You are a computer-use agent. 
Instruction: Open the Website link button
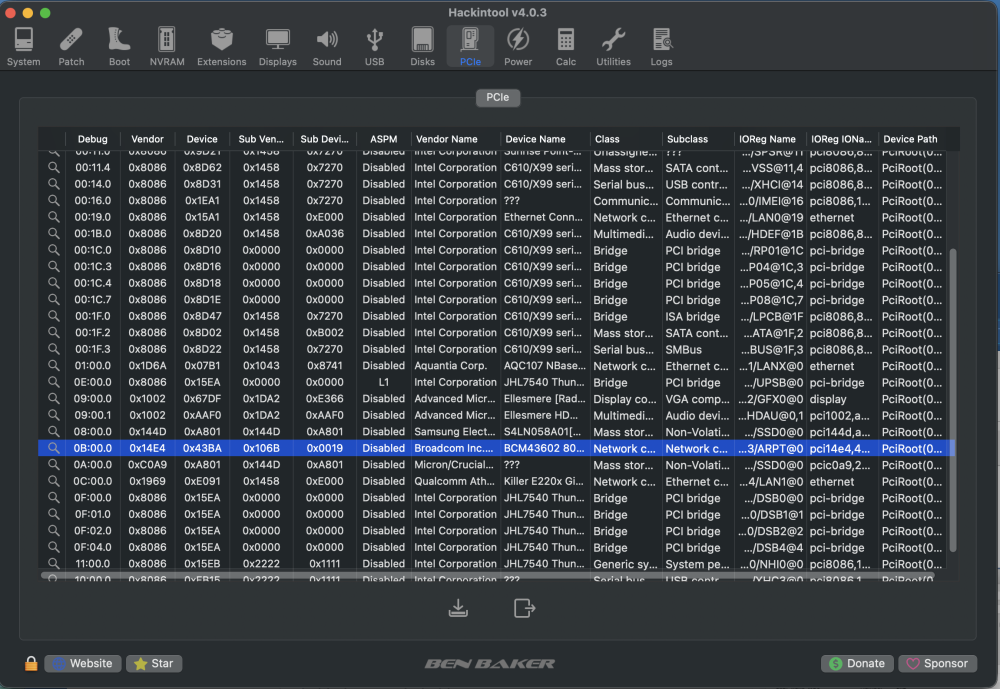tap(83, 663)
